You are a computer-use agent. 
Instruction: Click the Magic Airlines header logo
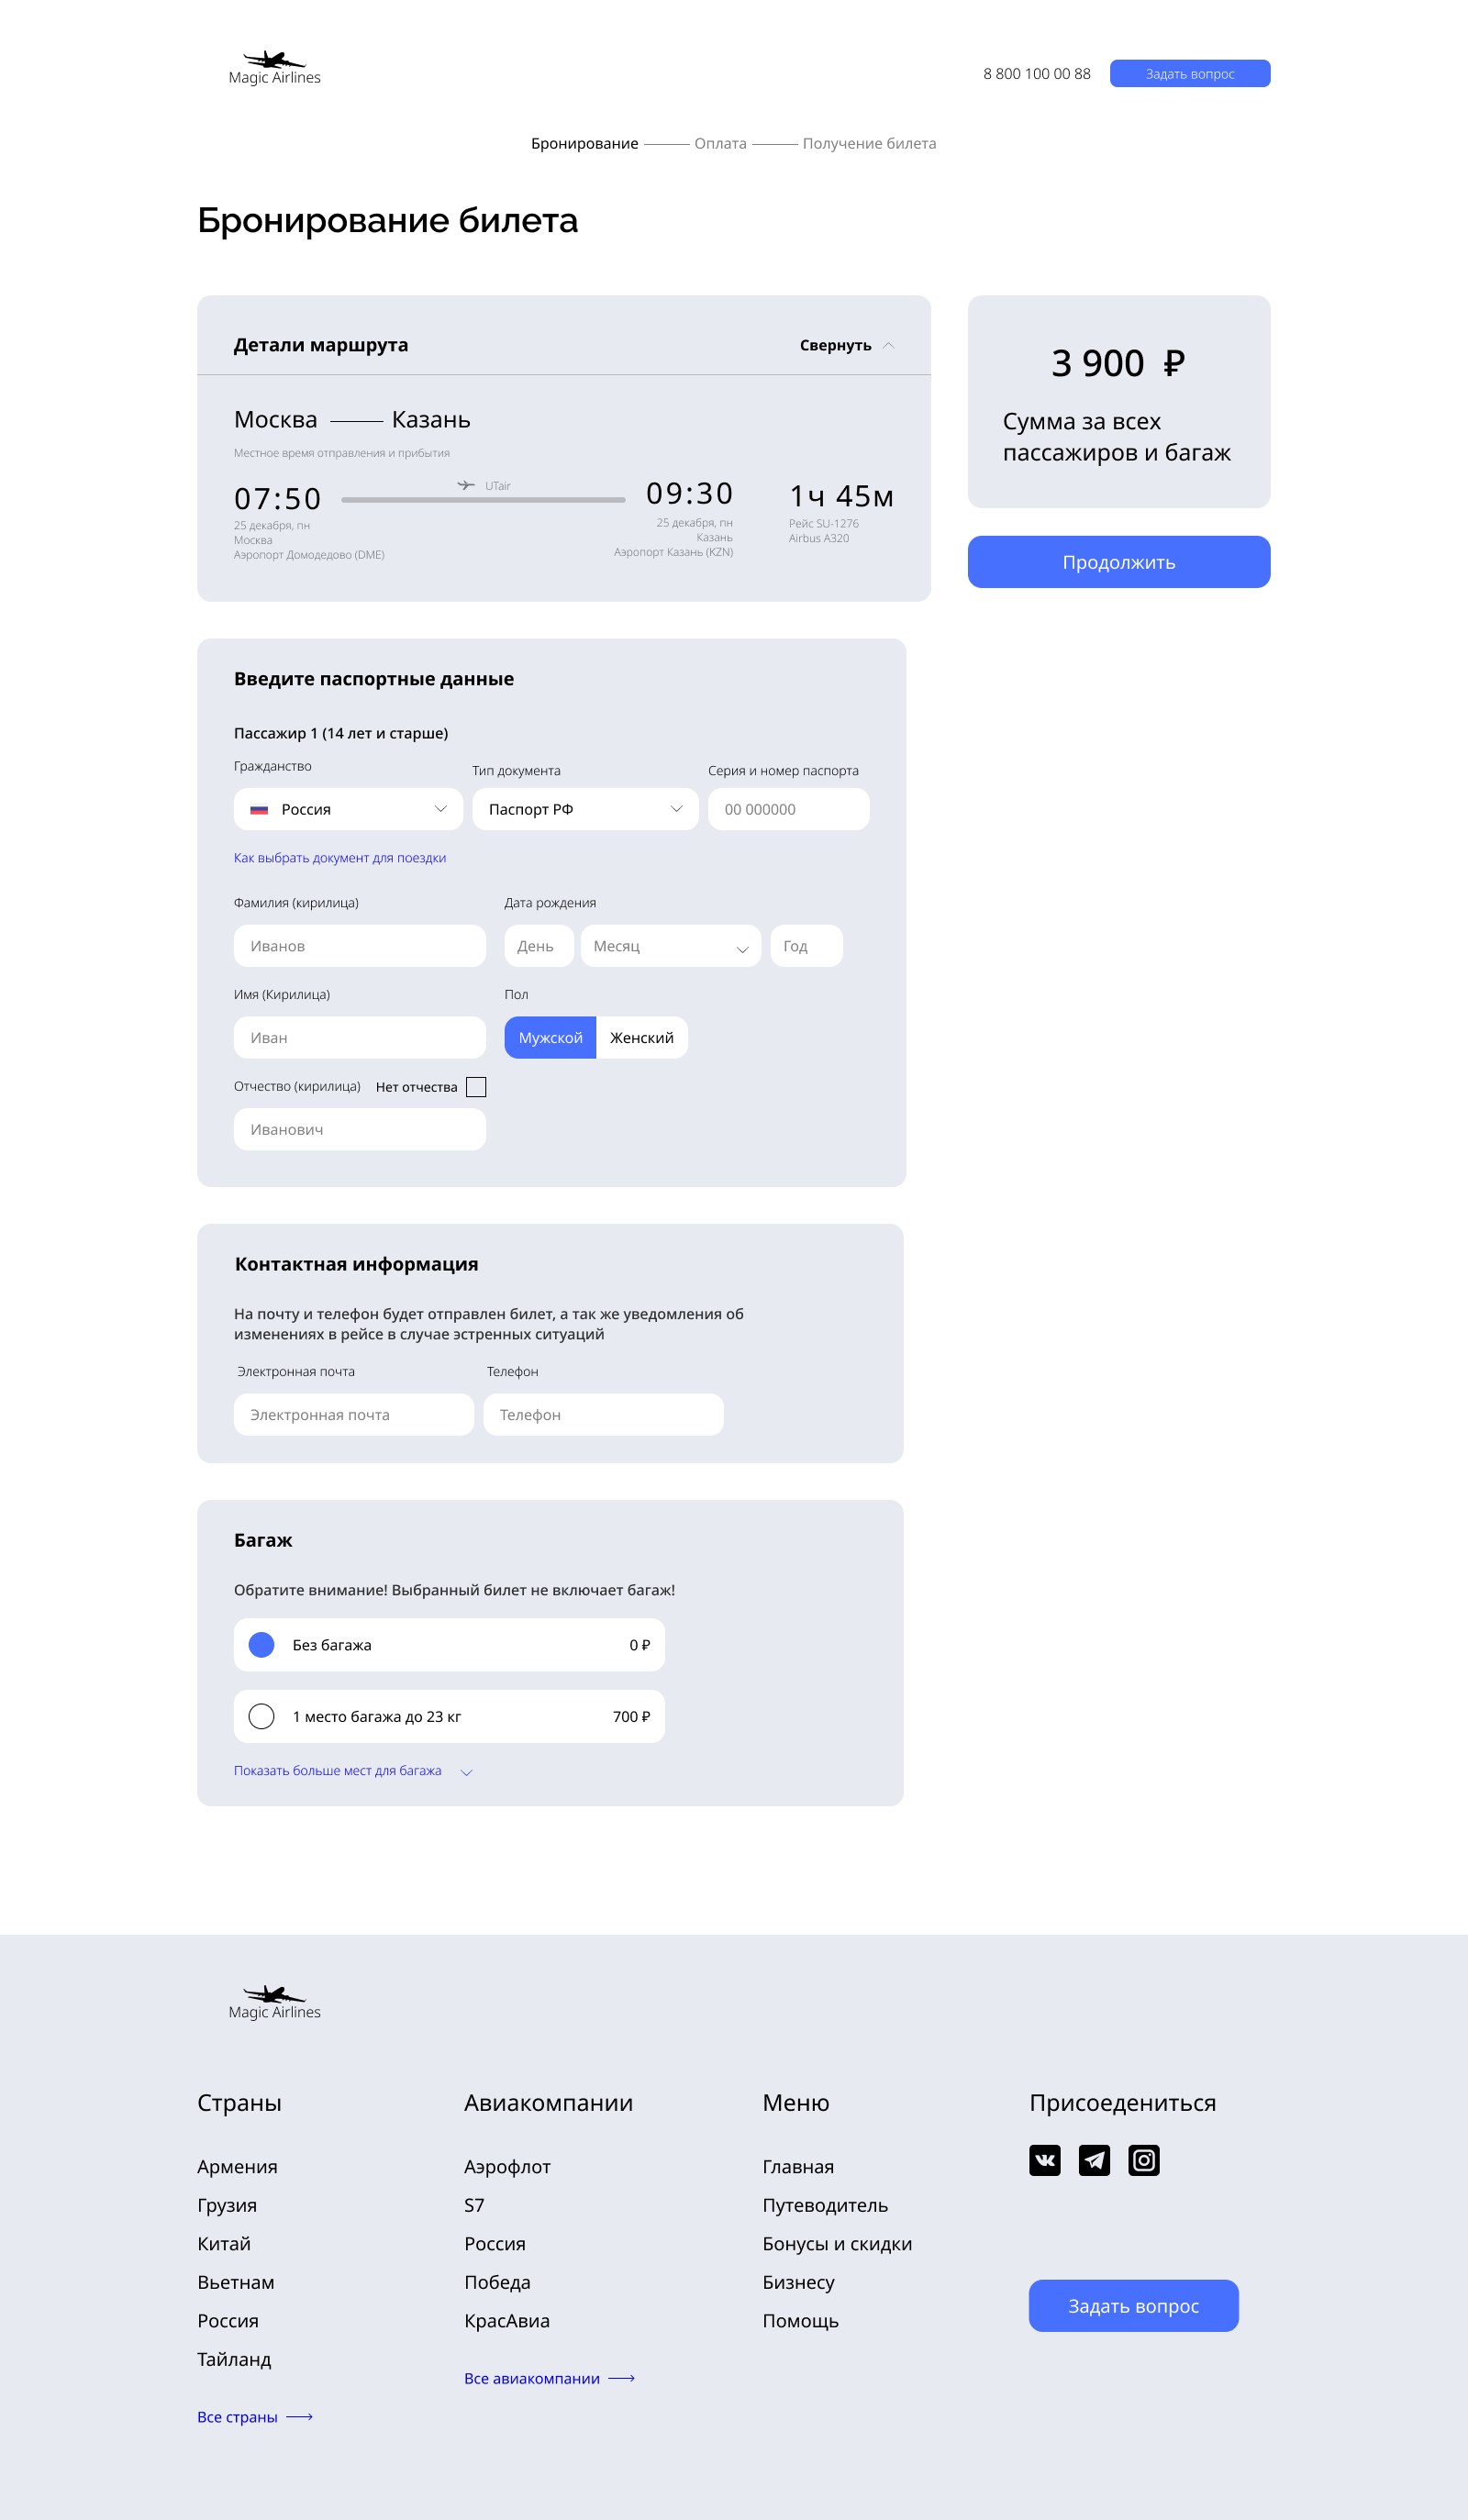coord(275,68)
